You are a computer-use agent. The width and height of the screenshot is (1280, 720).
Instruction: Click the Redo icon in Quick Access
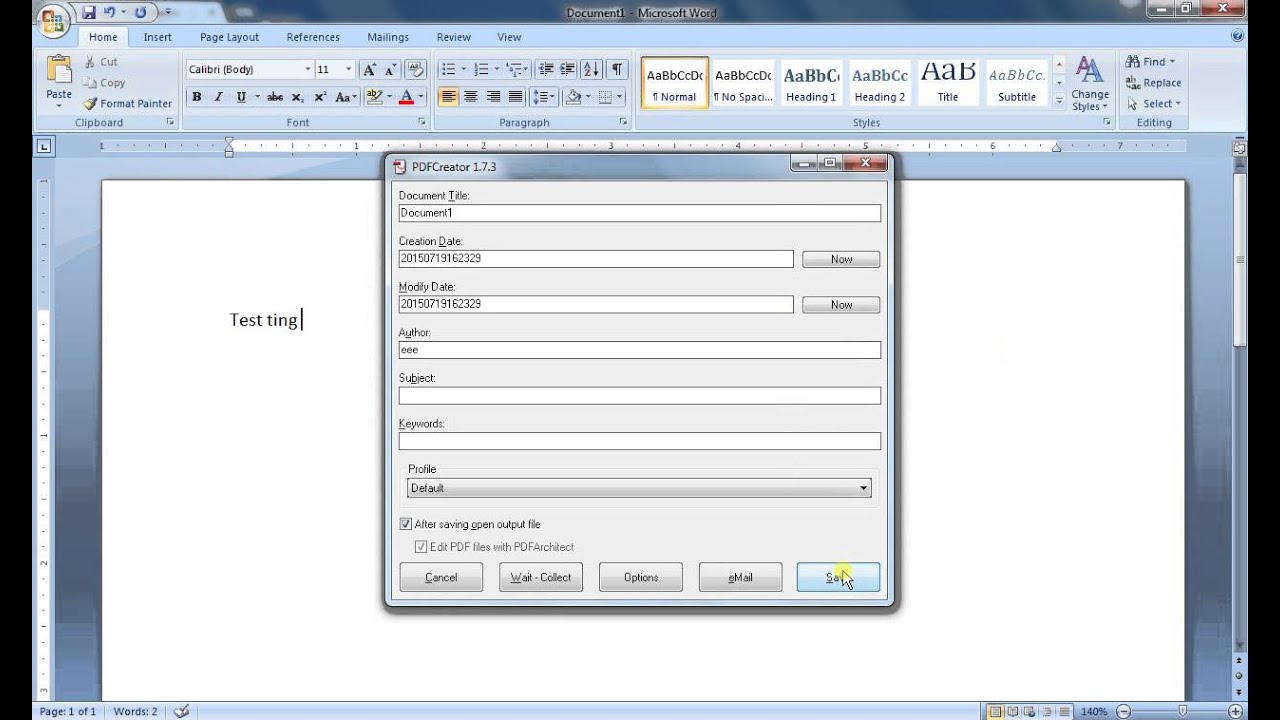tap(140, 13)
